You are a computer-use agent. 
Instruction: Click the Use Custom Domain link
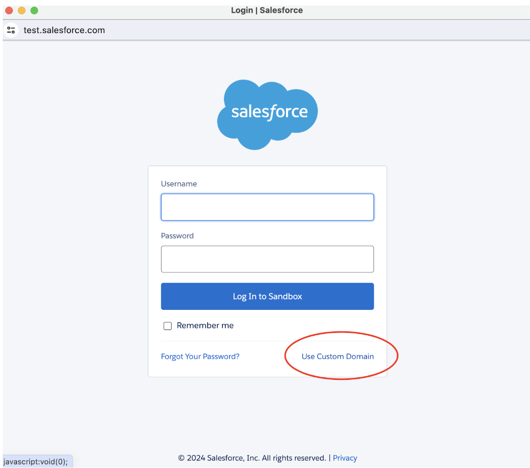click(x=338, y=356)
